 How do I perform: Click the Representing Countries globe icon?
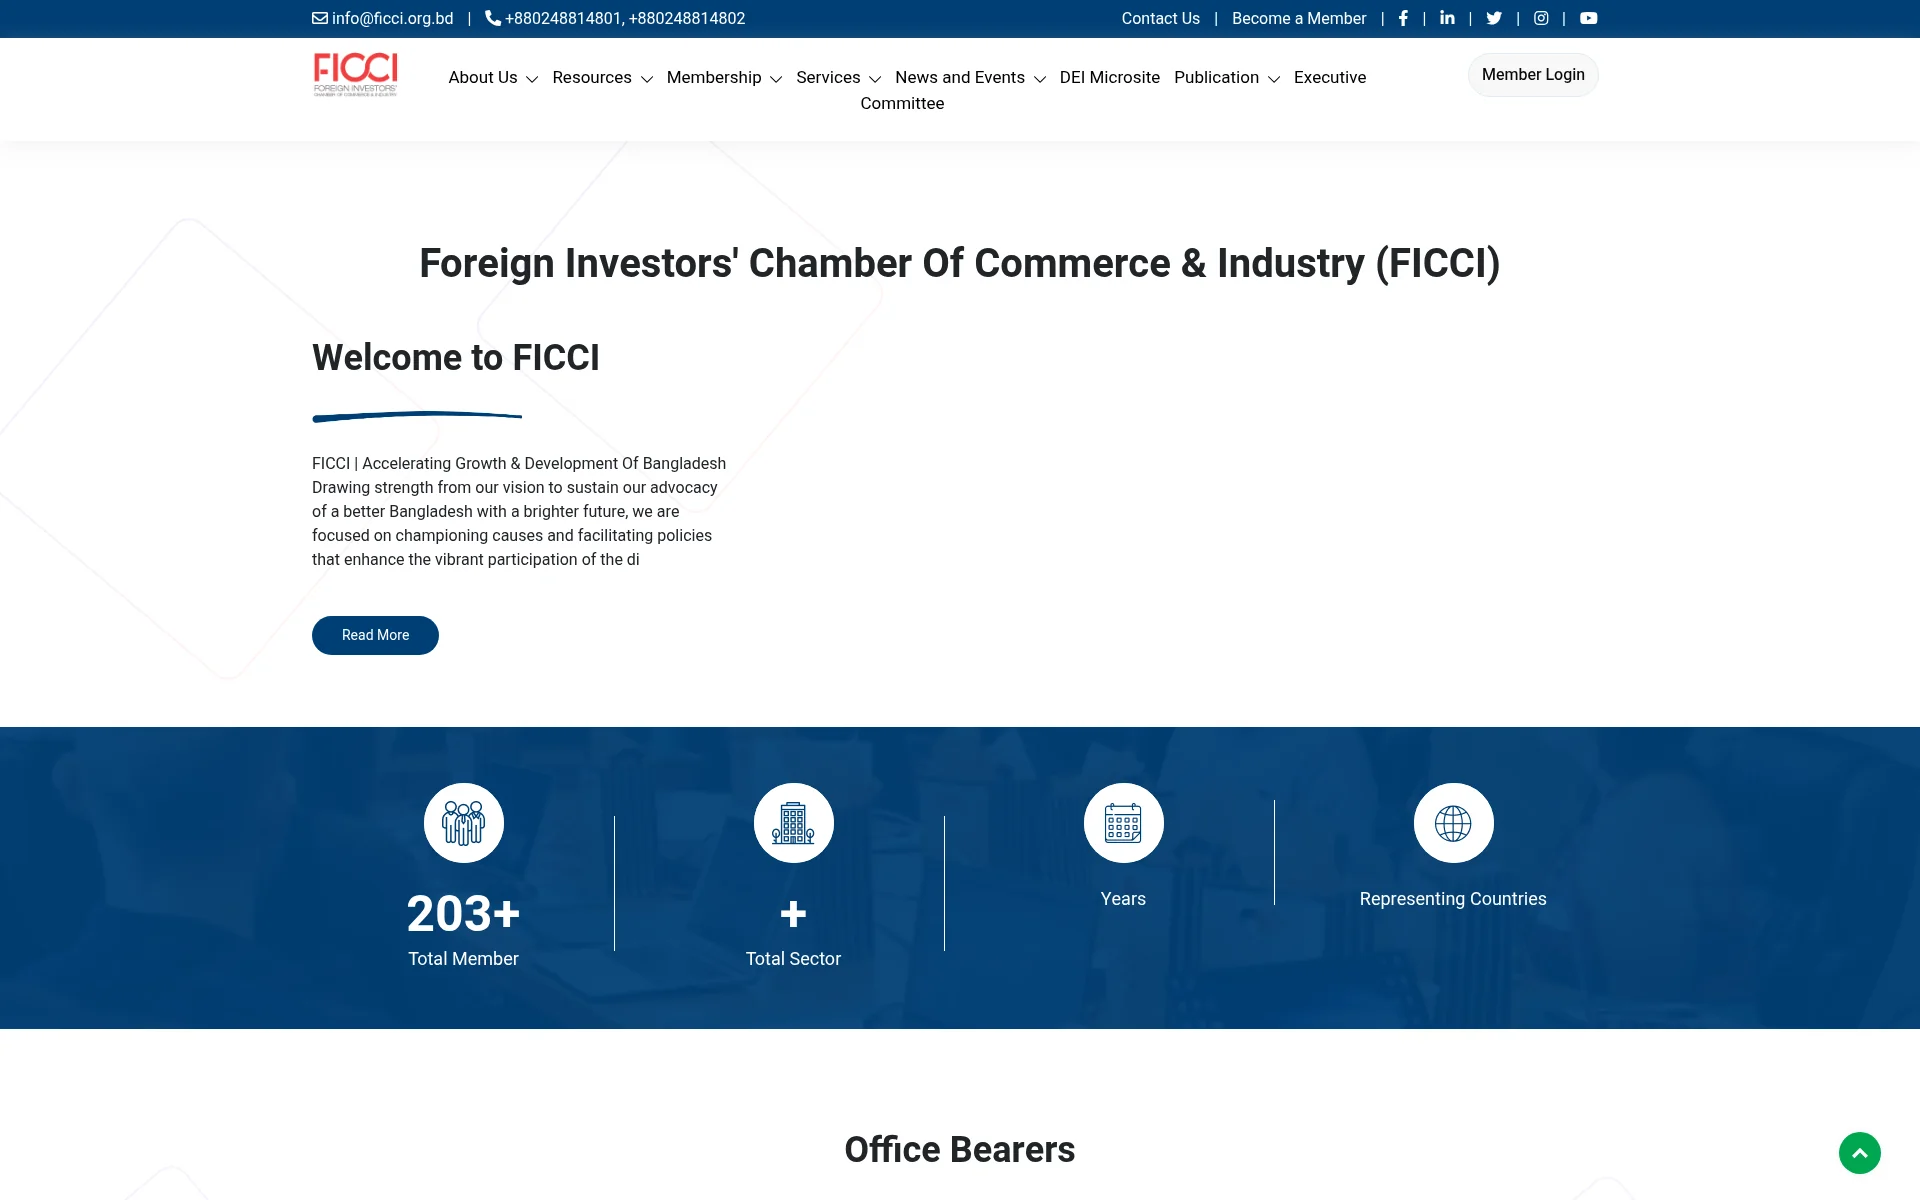tap(1454, 823)
